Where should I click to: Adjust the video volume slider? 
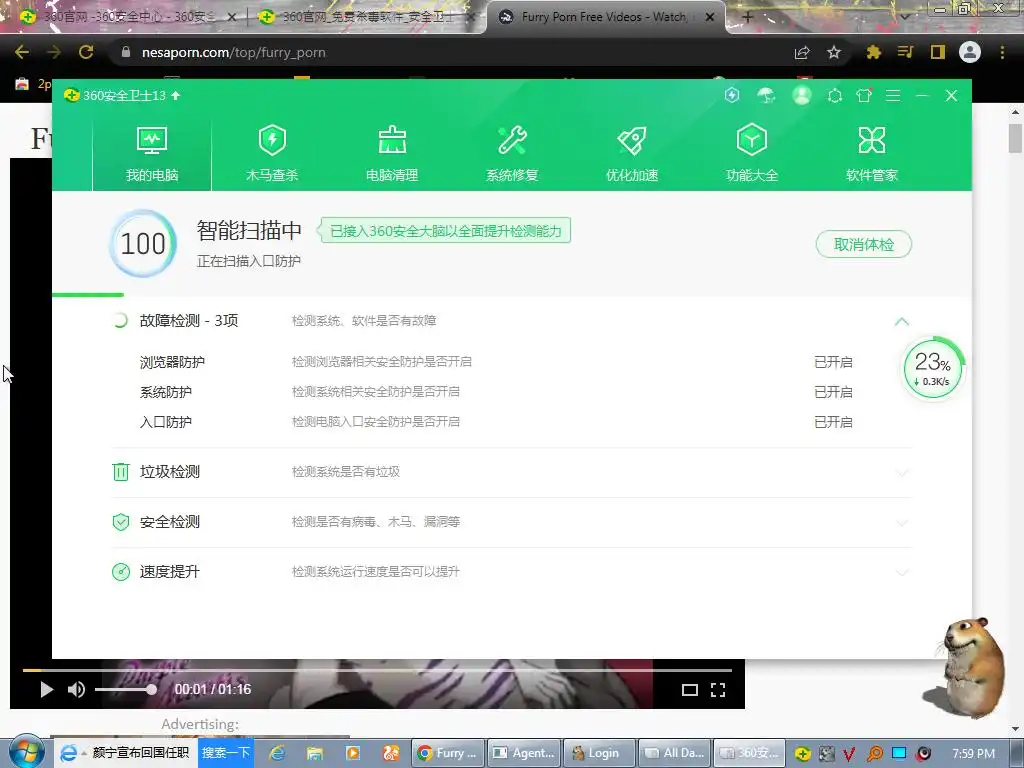click(125, 690)
